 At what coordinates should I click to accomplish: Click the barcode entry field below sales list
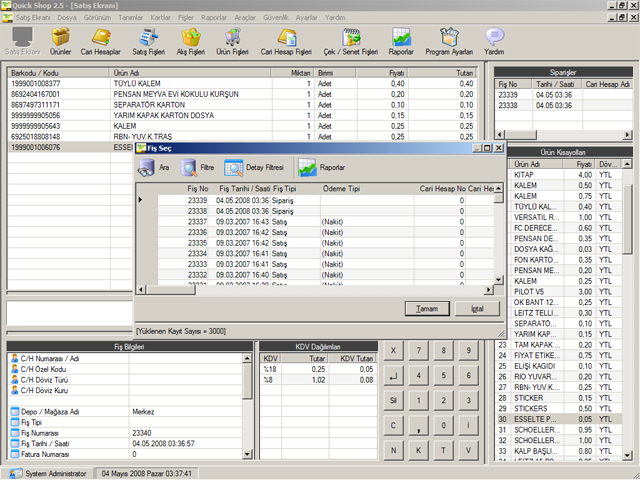(69, 313)
